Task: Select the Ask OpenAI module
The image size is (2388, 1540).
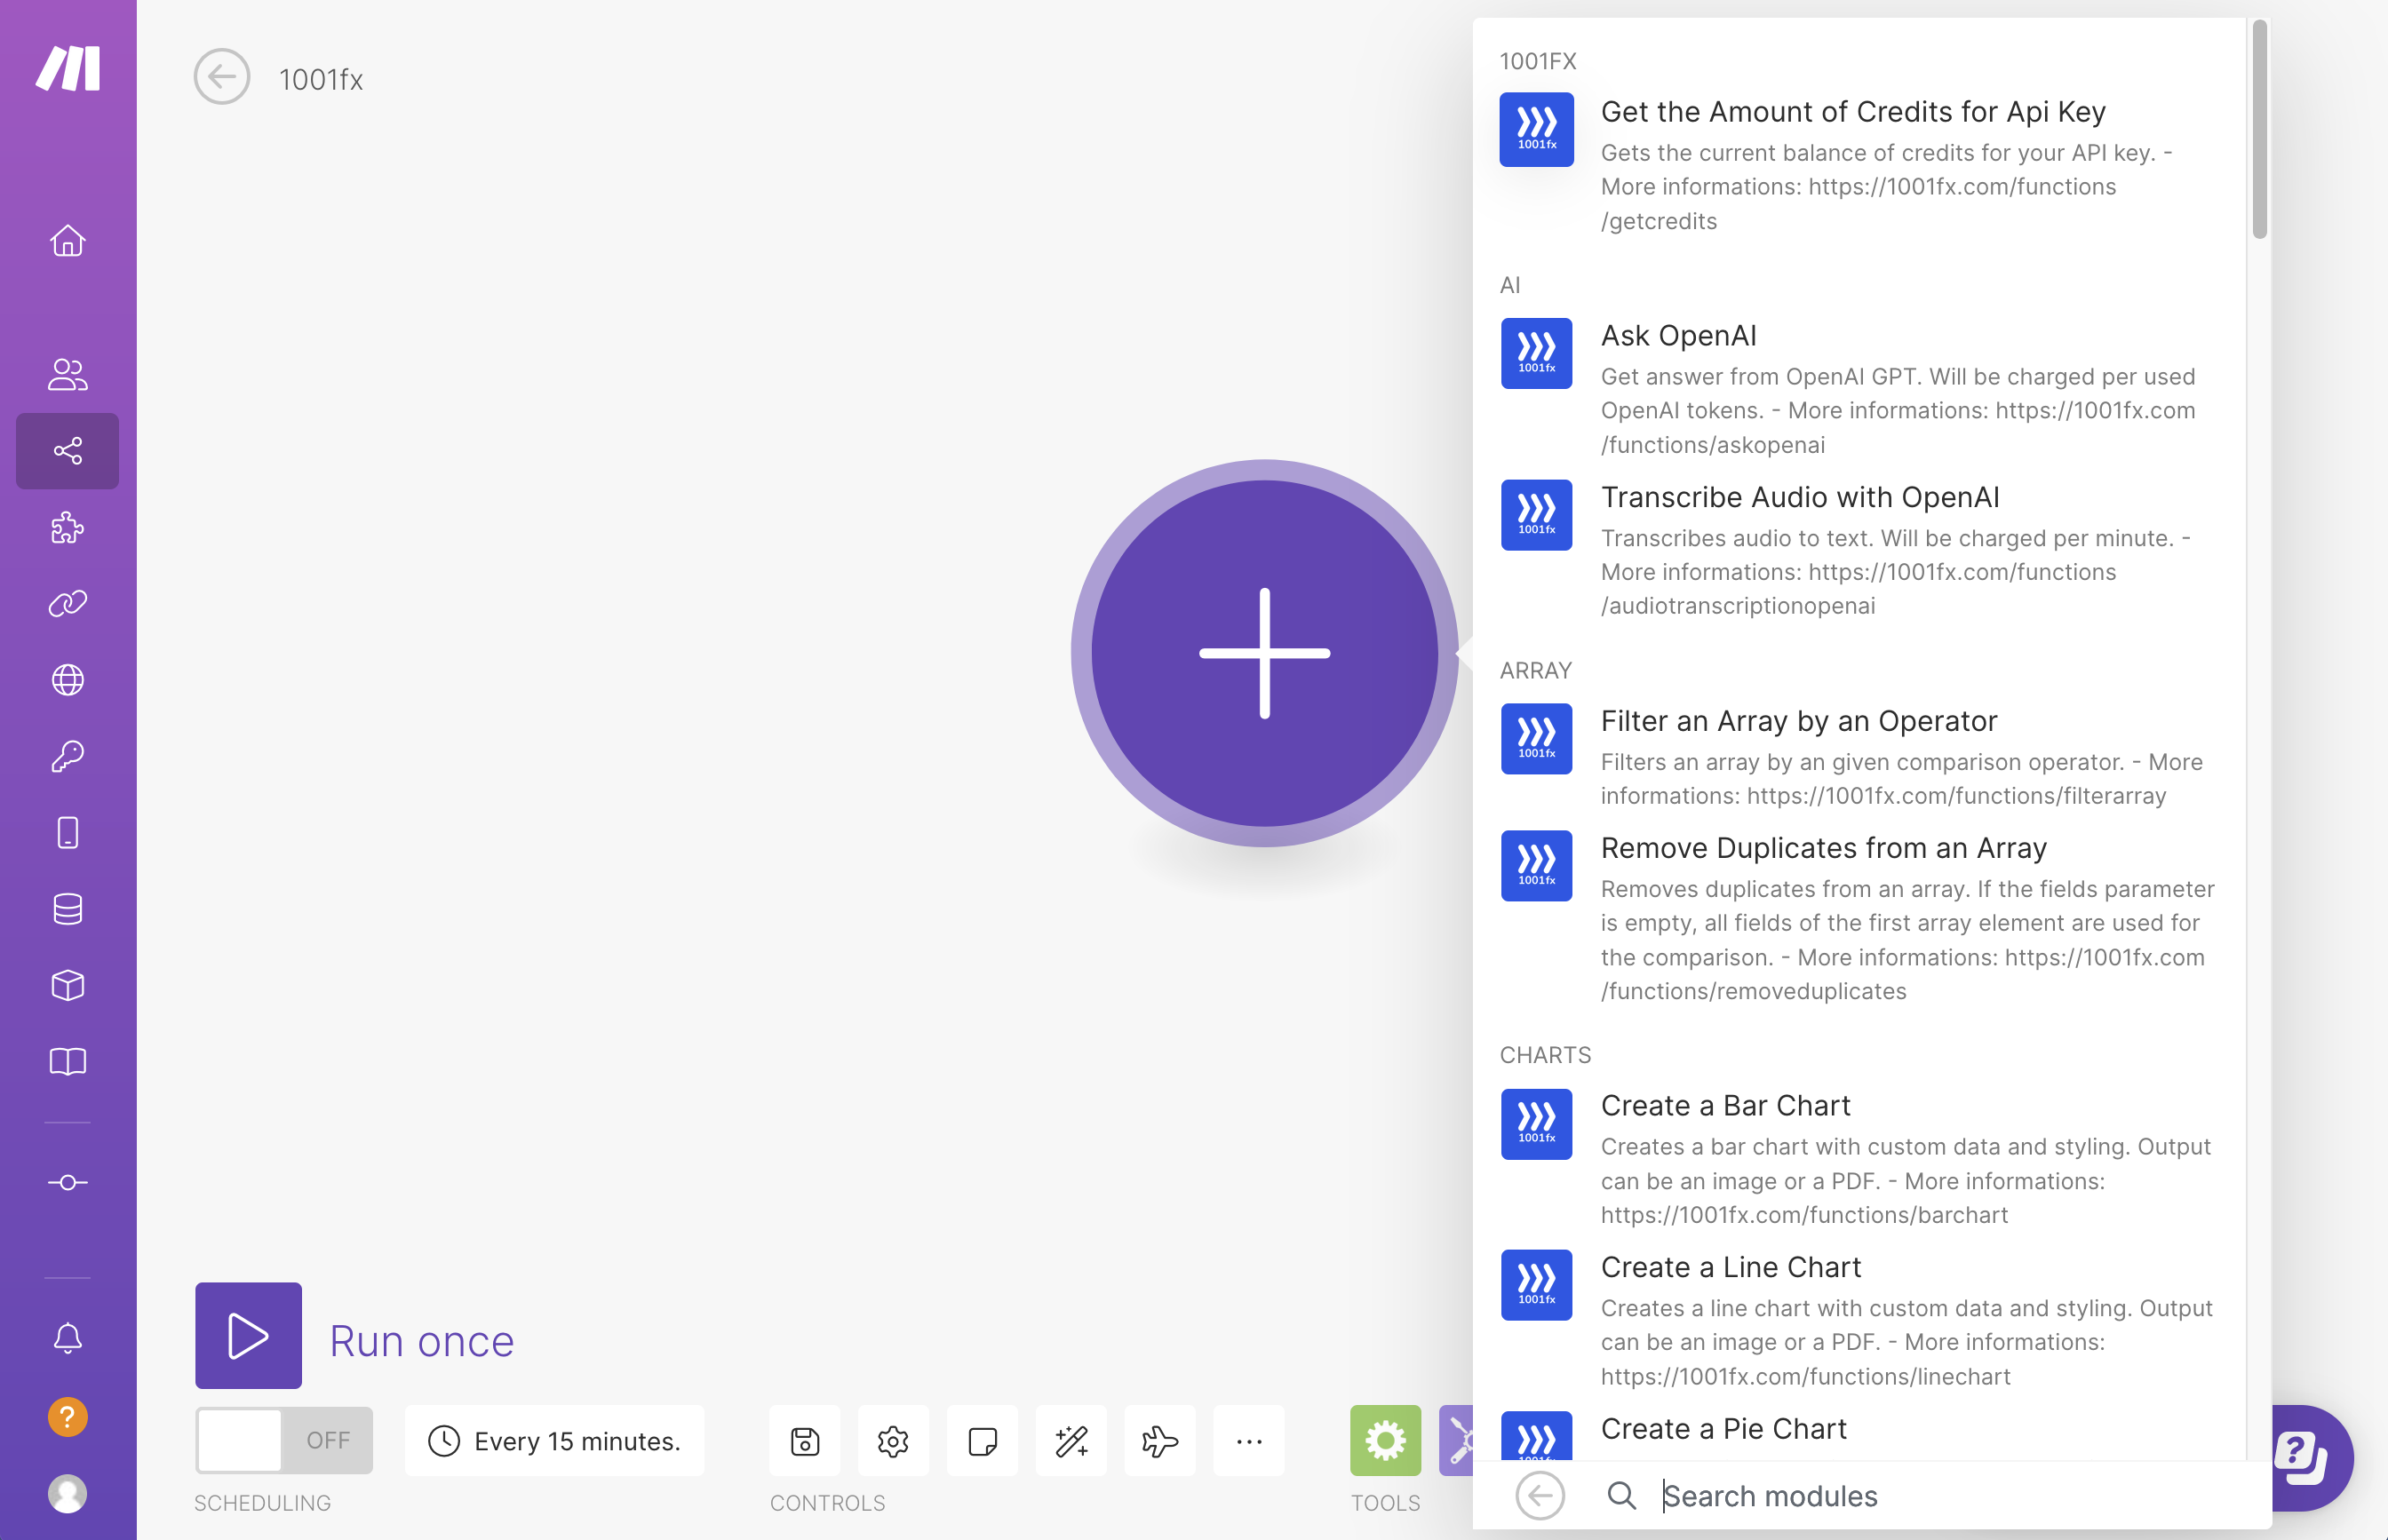Action: click(1677, 336)
